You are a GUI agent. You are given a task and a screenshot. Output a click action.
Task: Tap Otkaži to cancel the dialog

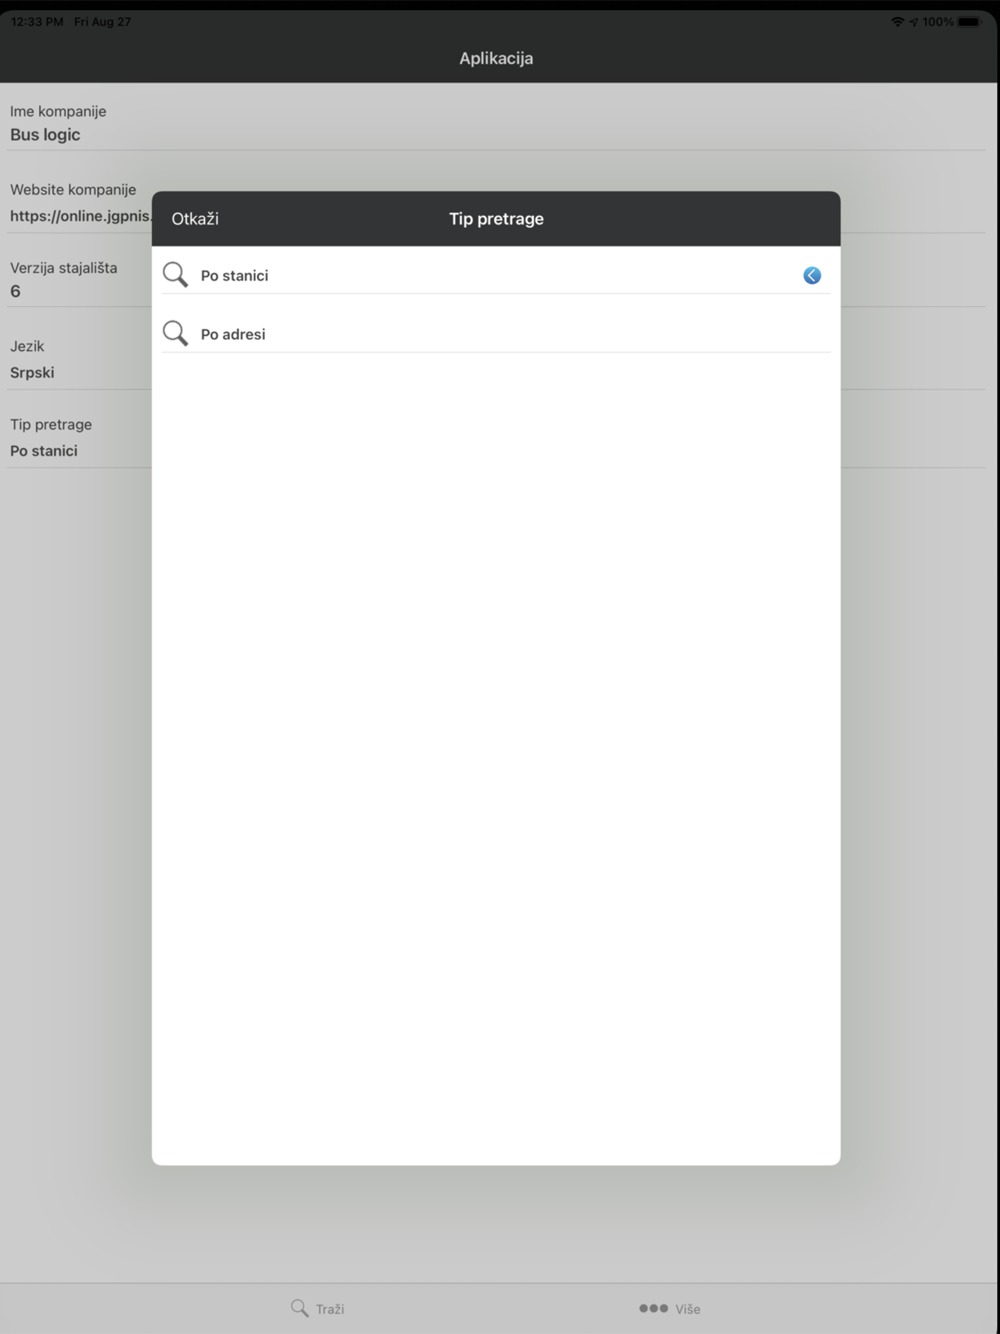(195, 219)
